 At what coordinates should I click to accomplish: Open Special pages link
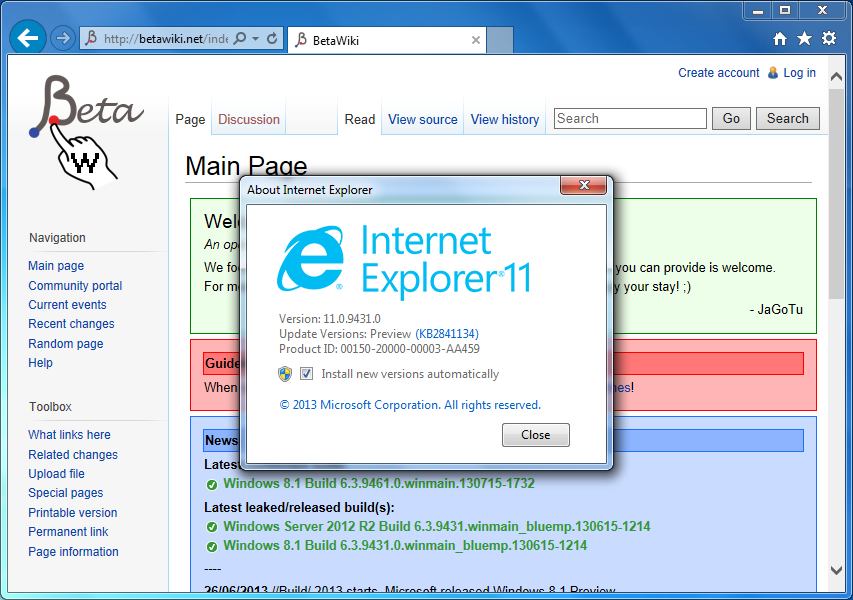(65, 493)
